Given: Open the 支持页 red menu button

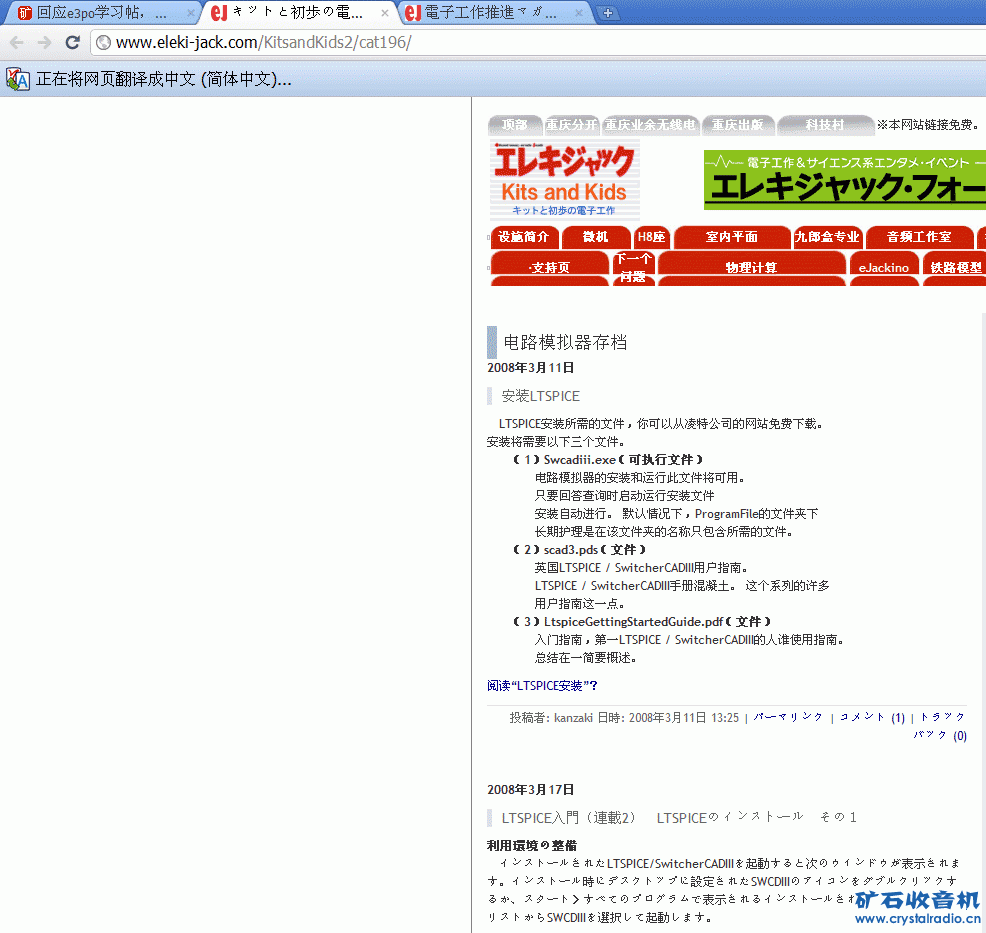Looking at the screenshot, I should pyautogui.click(x=549, y=268).
